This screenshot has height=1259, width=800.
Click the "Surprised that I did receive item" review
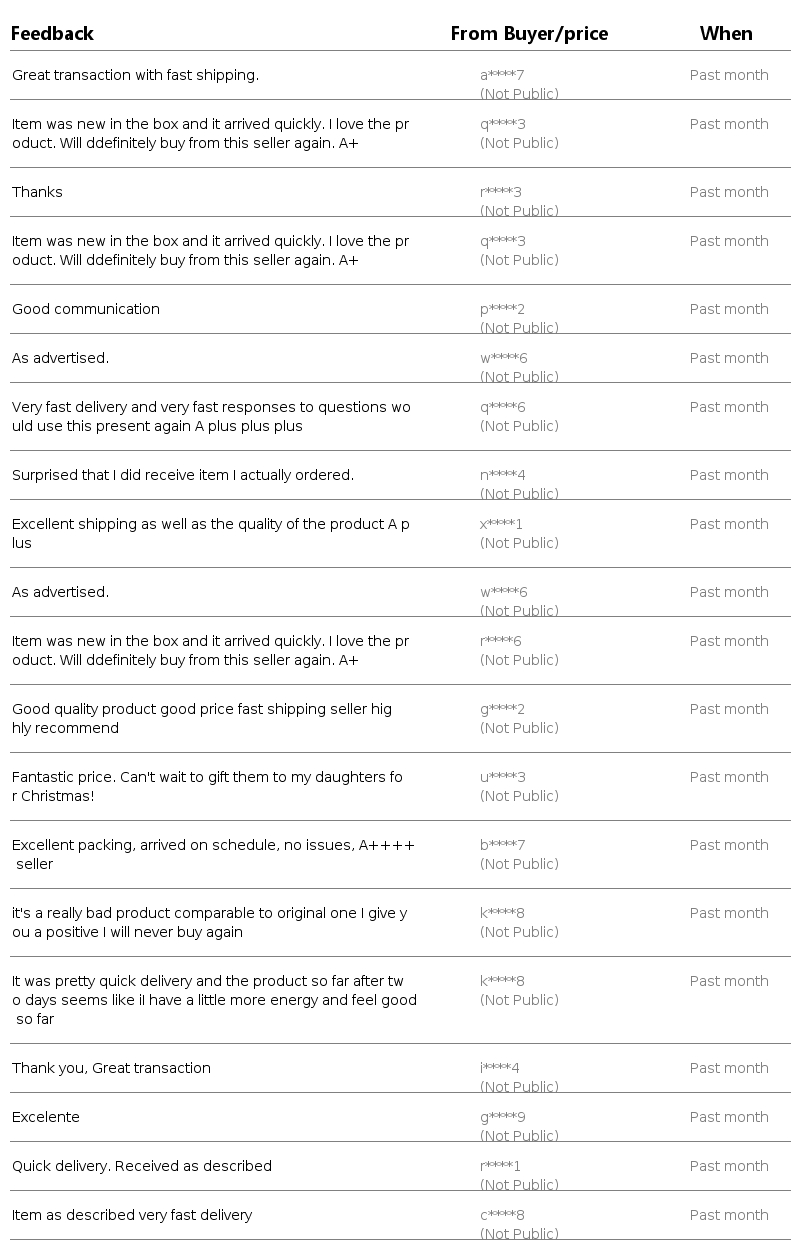(x=183, y=475)
